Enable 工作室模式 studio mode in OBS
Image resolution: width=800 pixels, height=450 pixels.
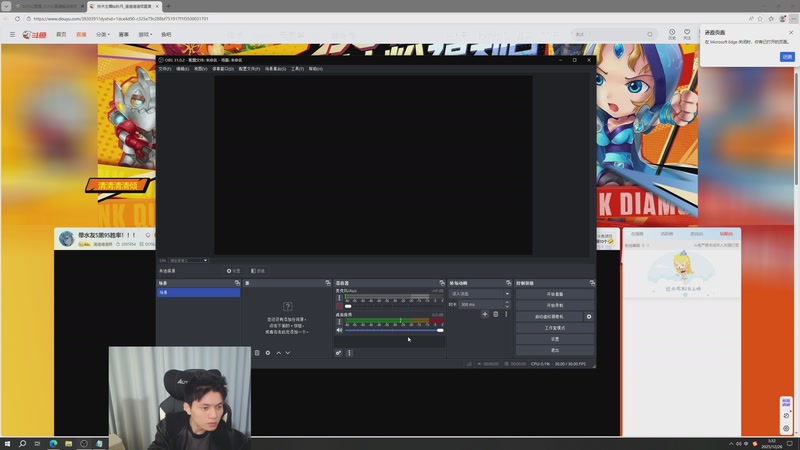[555, 328]
